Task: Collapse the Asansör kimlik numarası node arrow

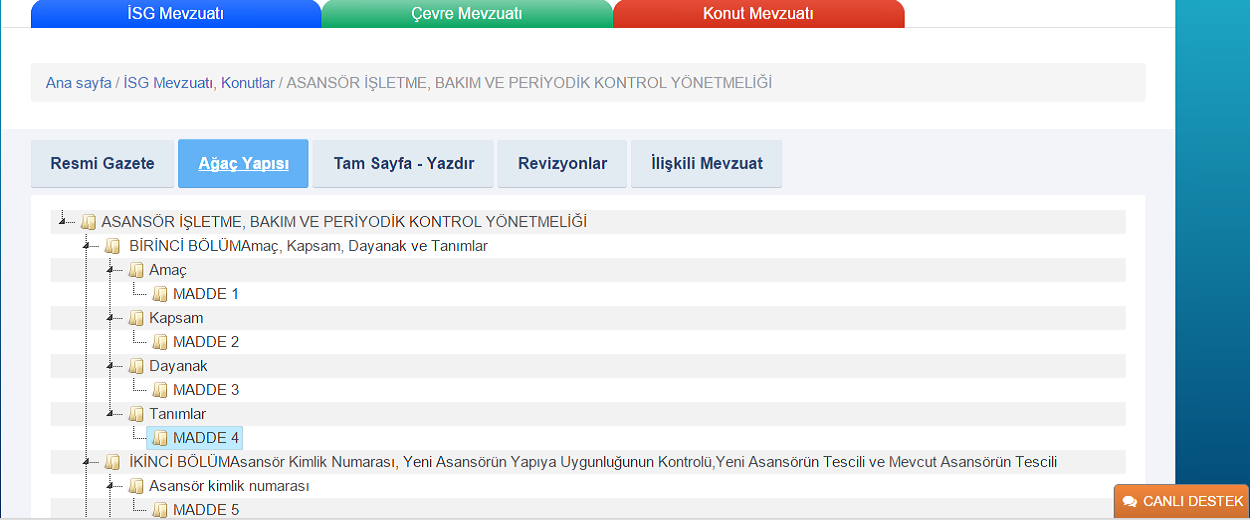Action: (x=111, y=486)
